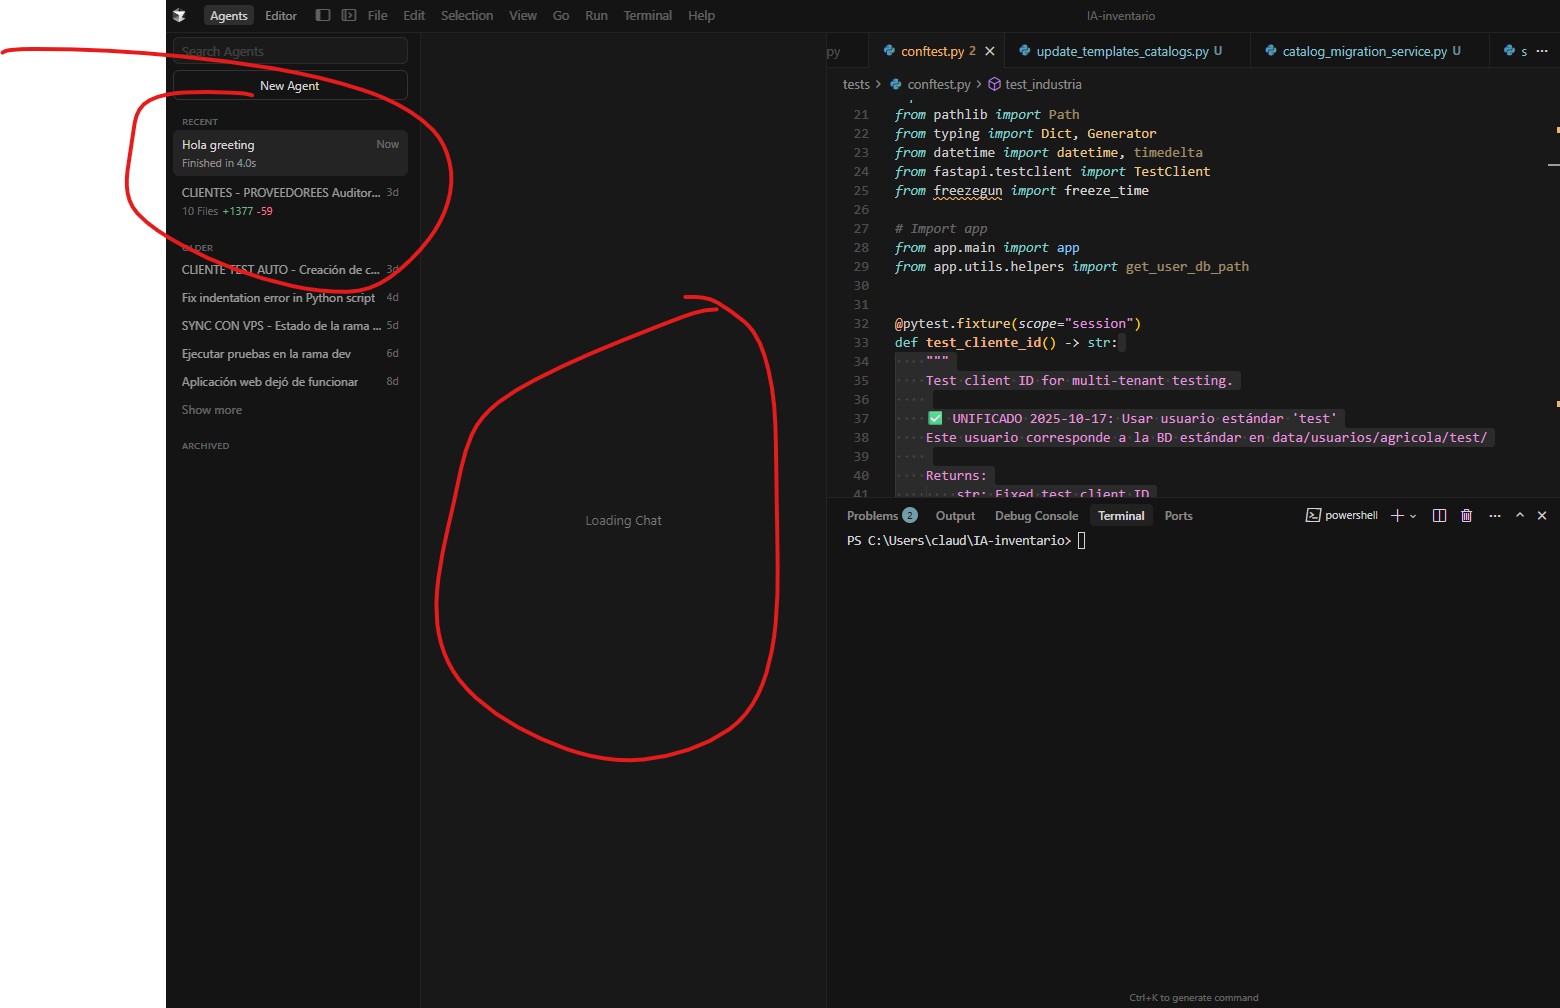Viewport: 1560px width, 1008px height.
Task: Click the freezegun import text
Action: (x=967, y=191)
